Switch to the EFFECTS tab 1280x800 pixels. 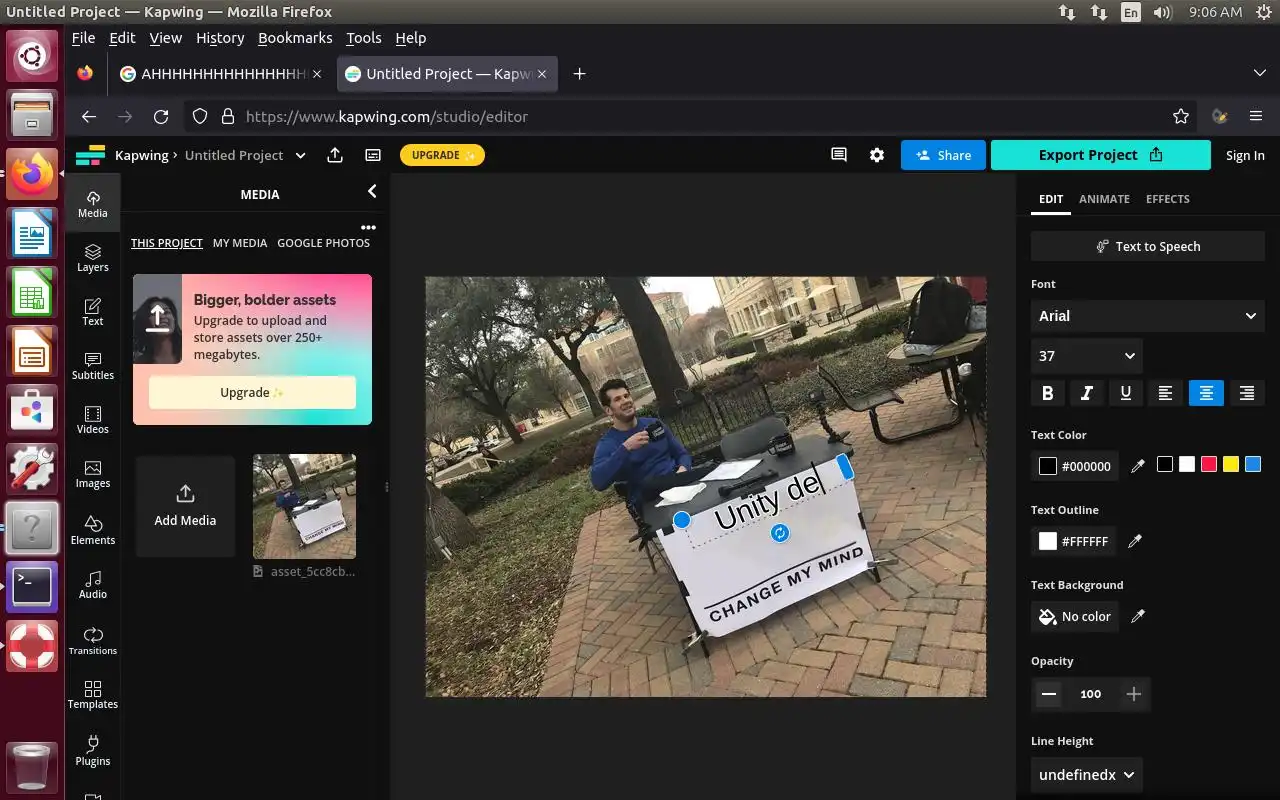[x=1167, y=199]
